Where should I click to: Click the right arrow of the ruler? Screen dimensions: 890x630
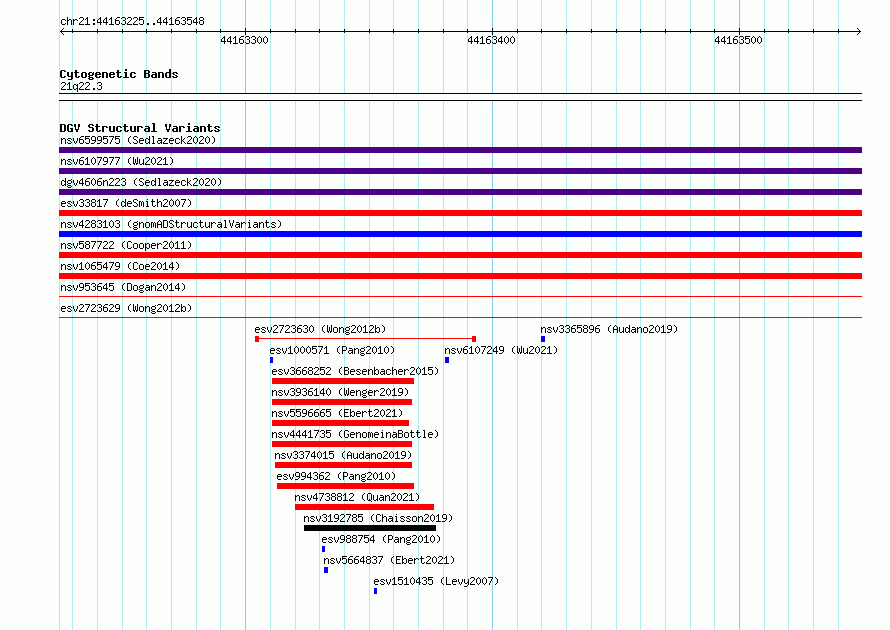(859, 31)
